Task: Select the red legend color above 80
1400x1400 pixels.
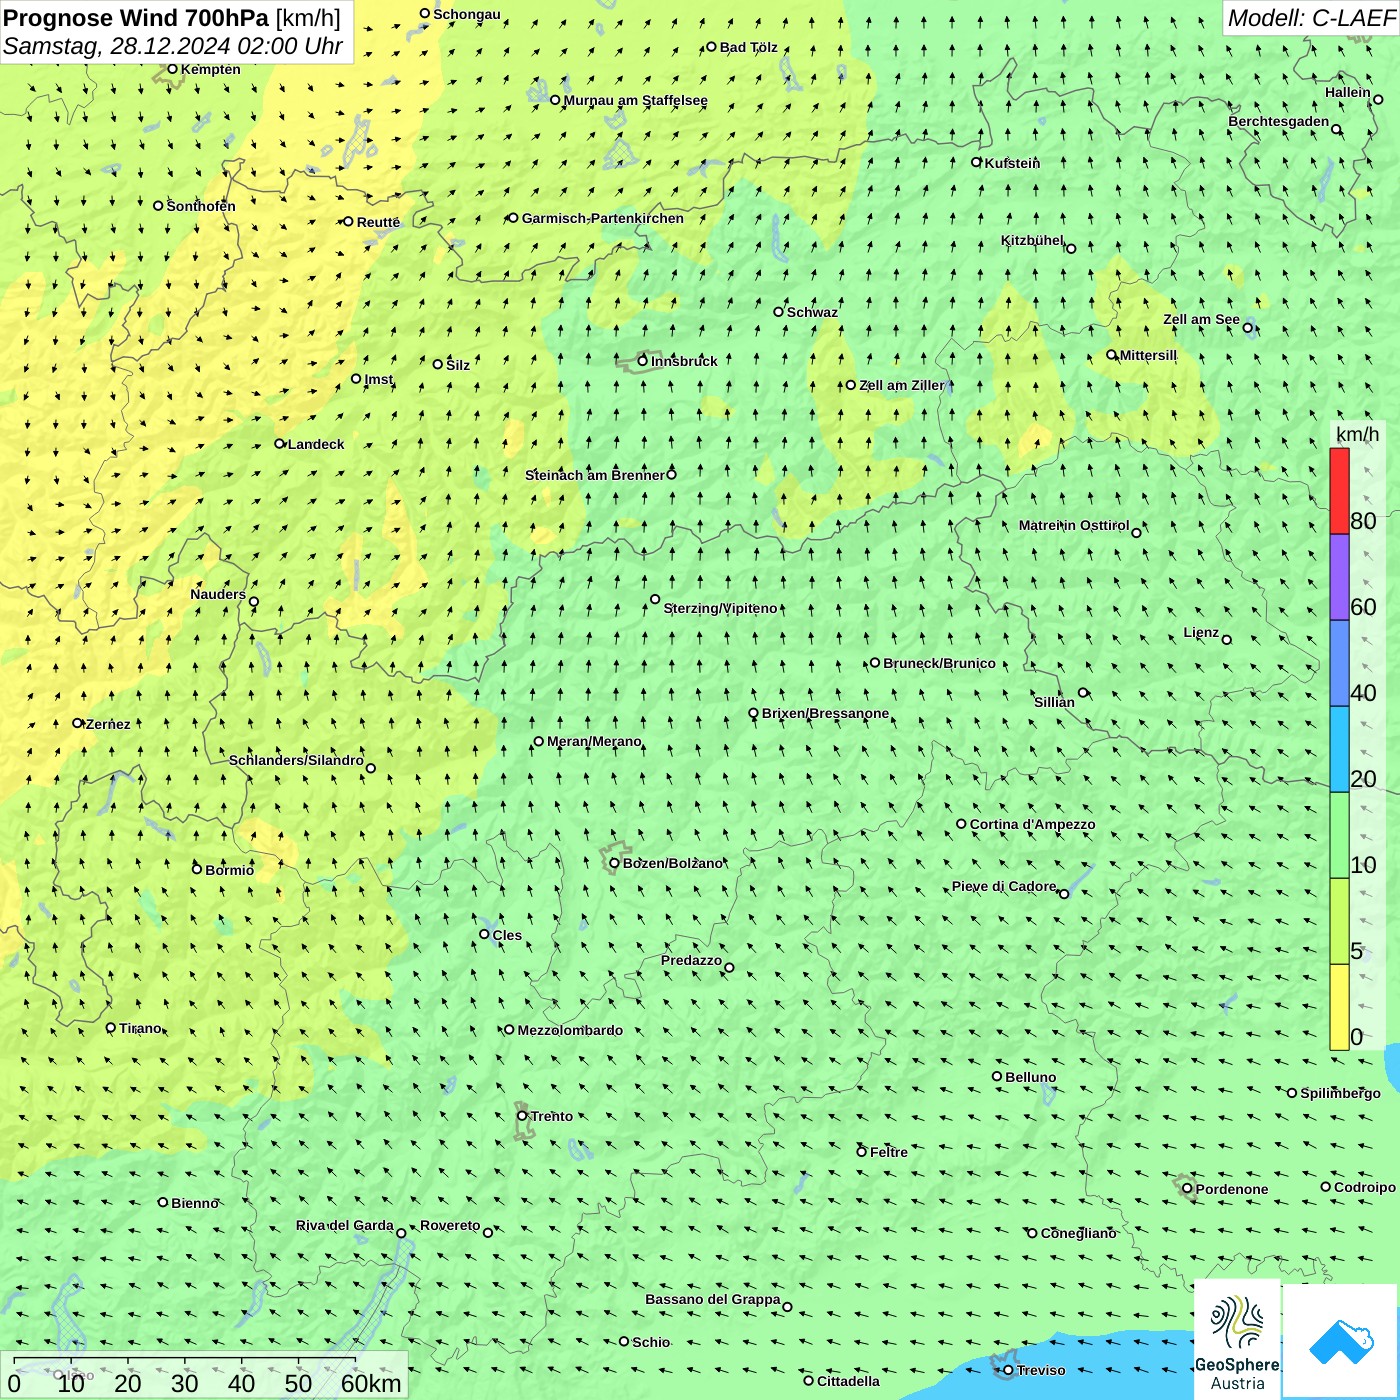Action: (x=1339, y=491)
